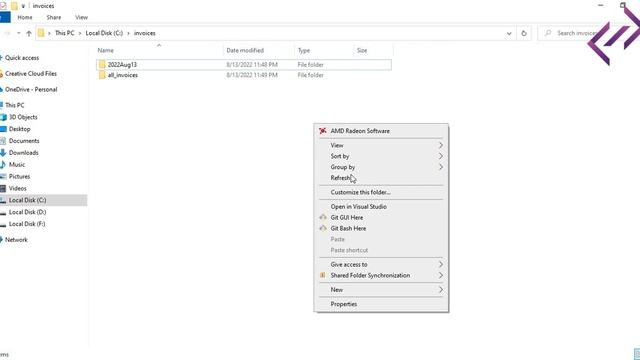Select Local Disk (F:) in sidebar
640x360 pixels.
click(27, 224)
